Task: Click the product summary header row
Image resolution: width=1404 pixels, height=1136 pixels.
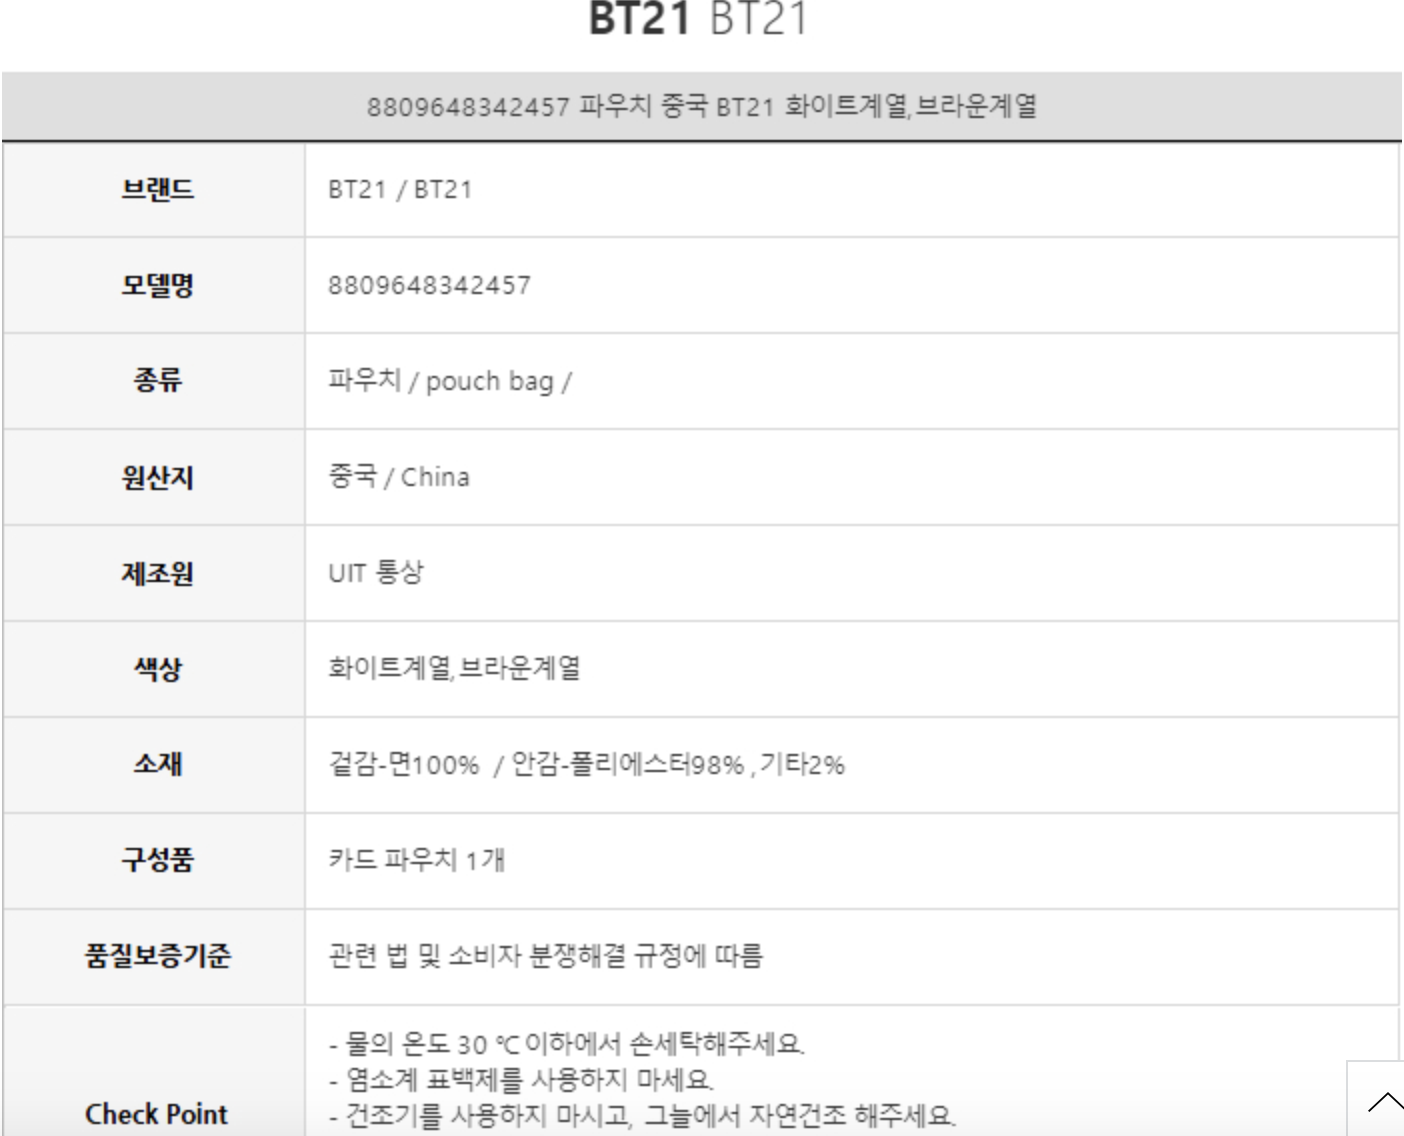Action: 701,106
